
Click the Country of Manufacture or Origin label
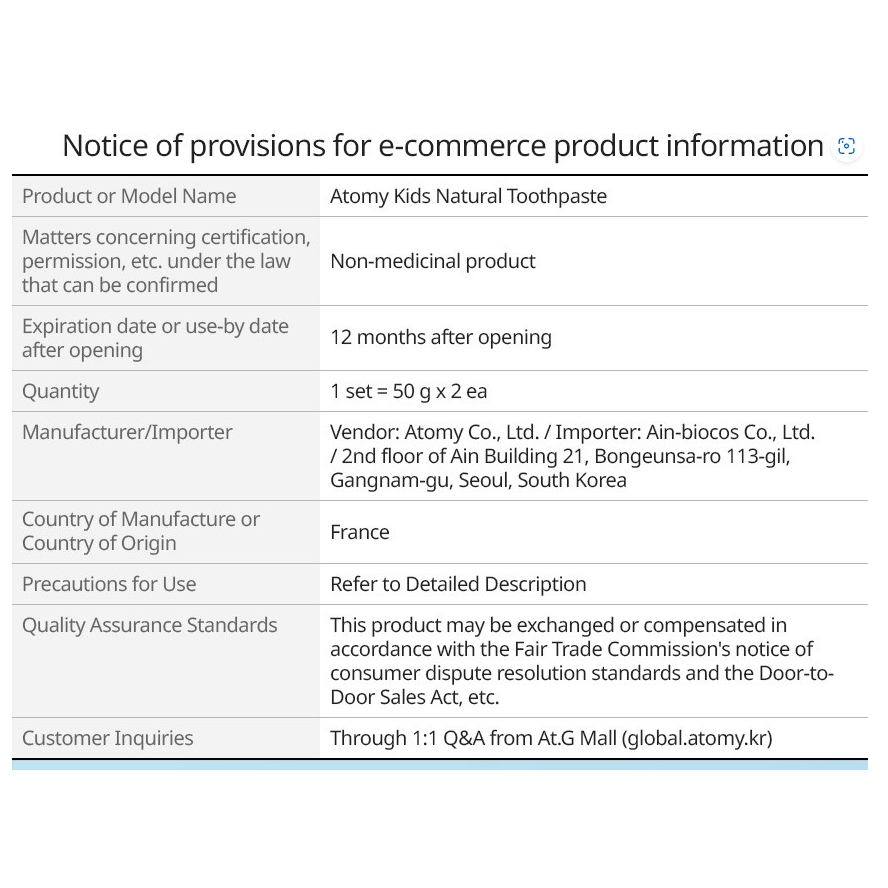point(141,531)
